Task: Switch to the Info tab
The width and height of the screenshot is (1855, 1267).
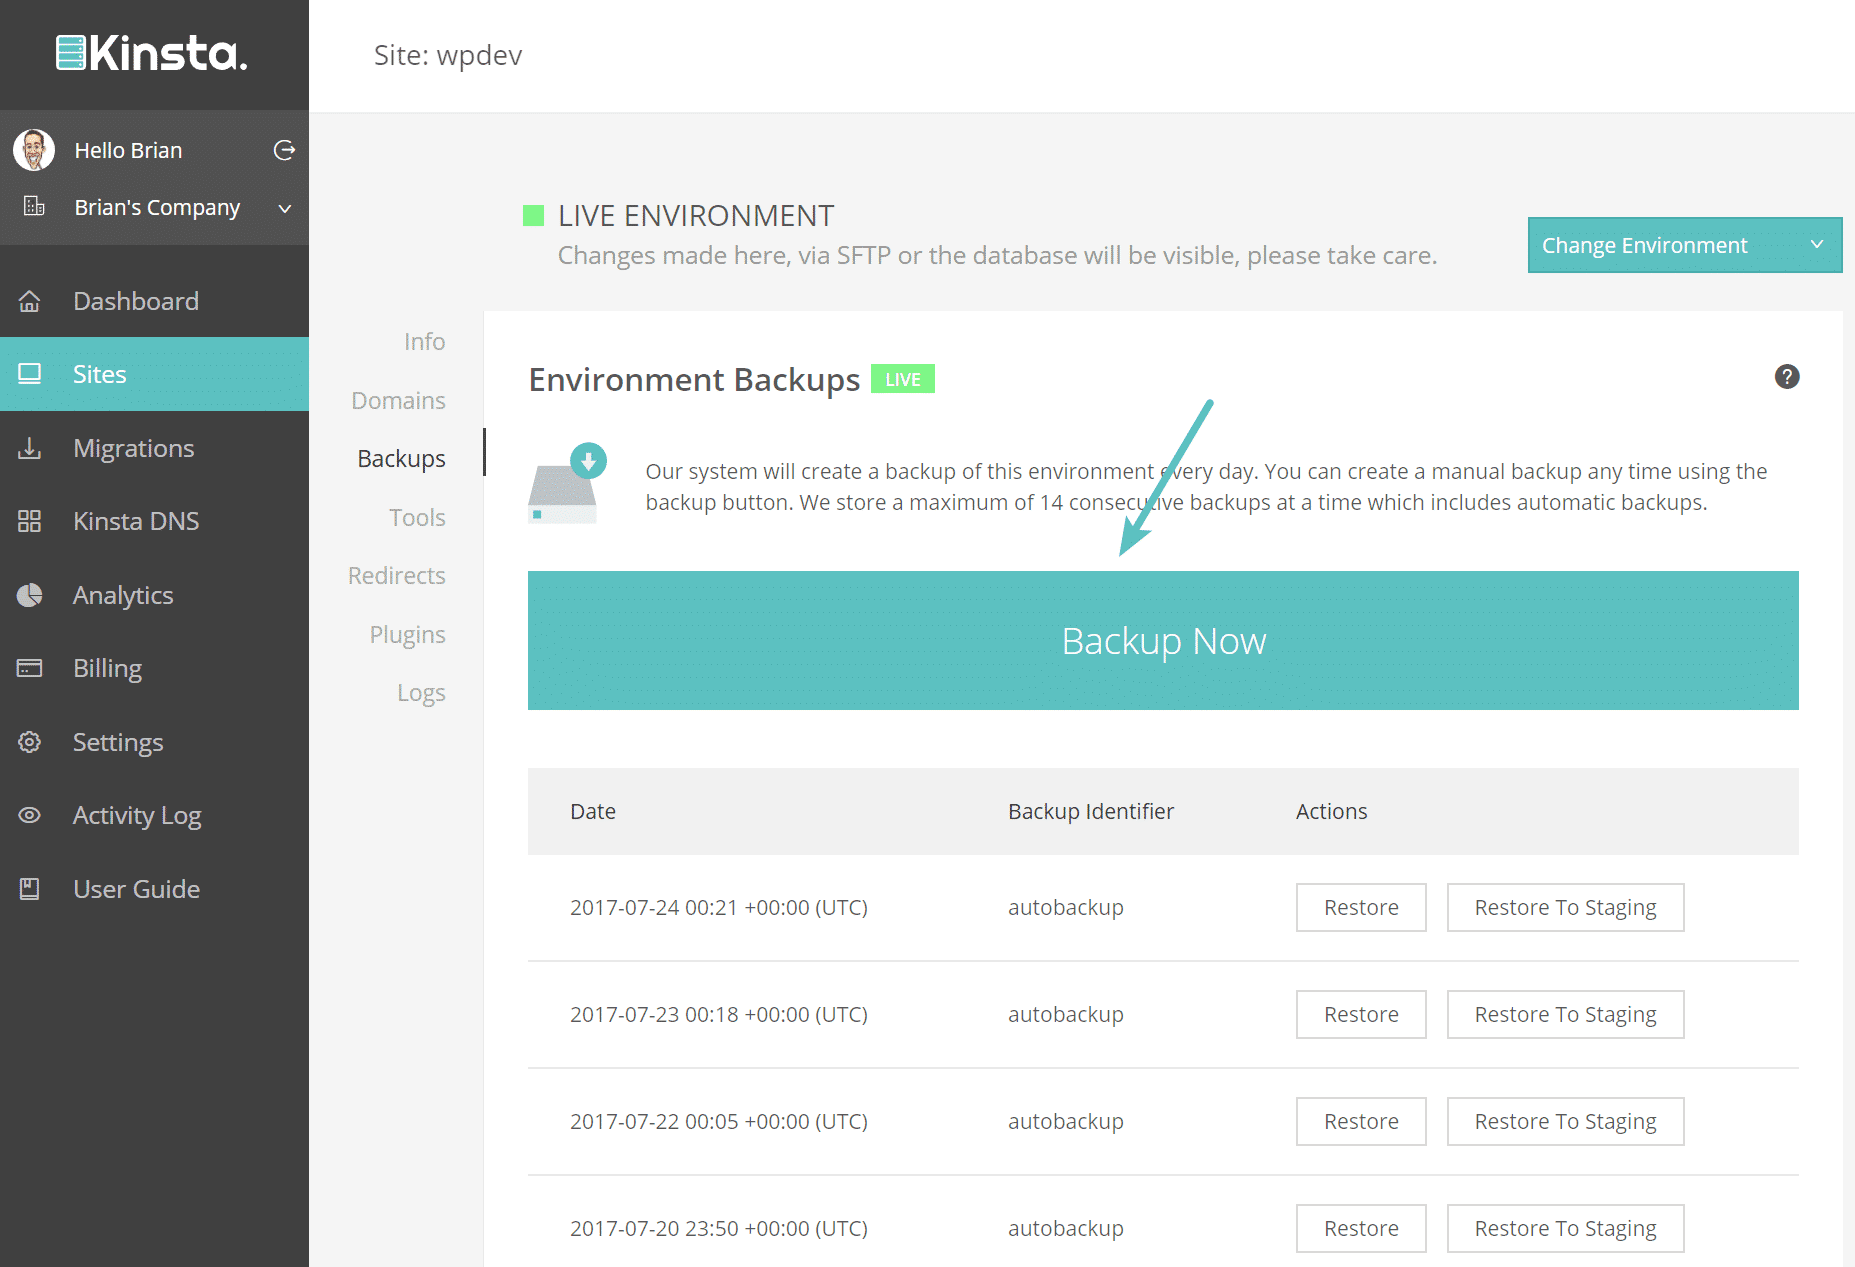Action: pyautogui.click(x=424, y=341)
